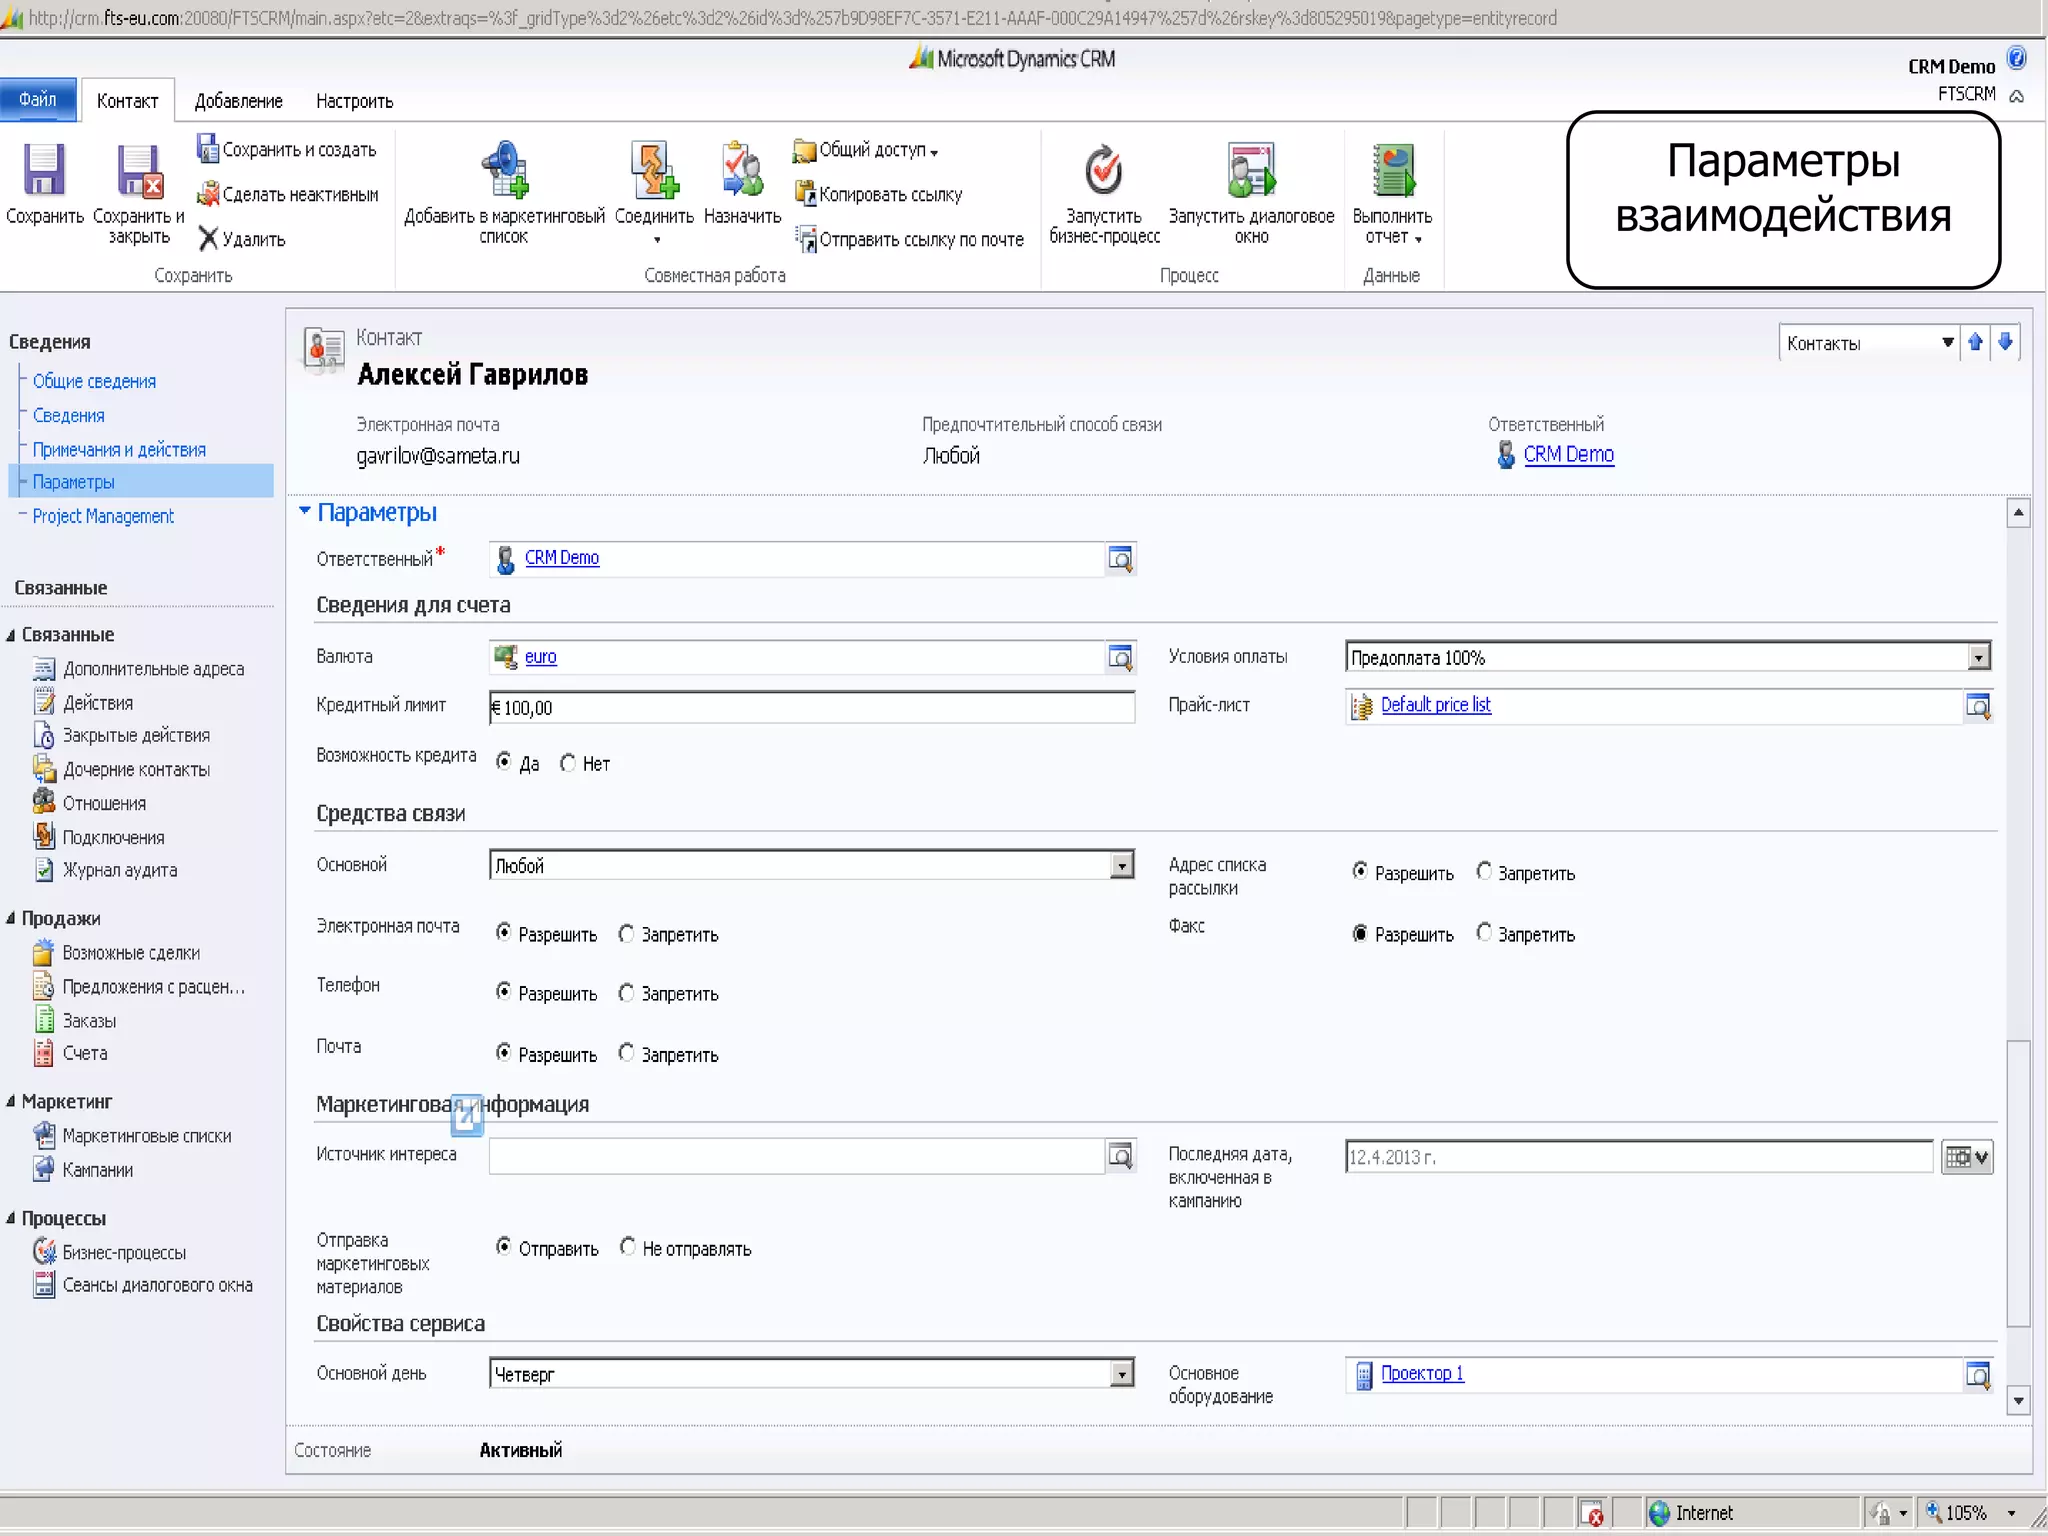Switch to the Добавление ribbon tab
Image resolution: width=2048 pixels, height=1536 pixels.
pos(238,101)
